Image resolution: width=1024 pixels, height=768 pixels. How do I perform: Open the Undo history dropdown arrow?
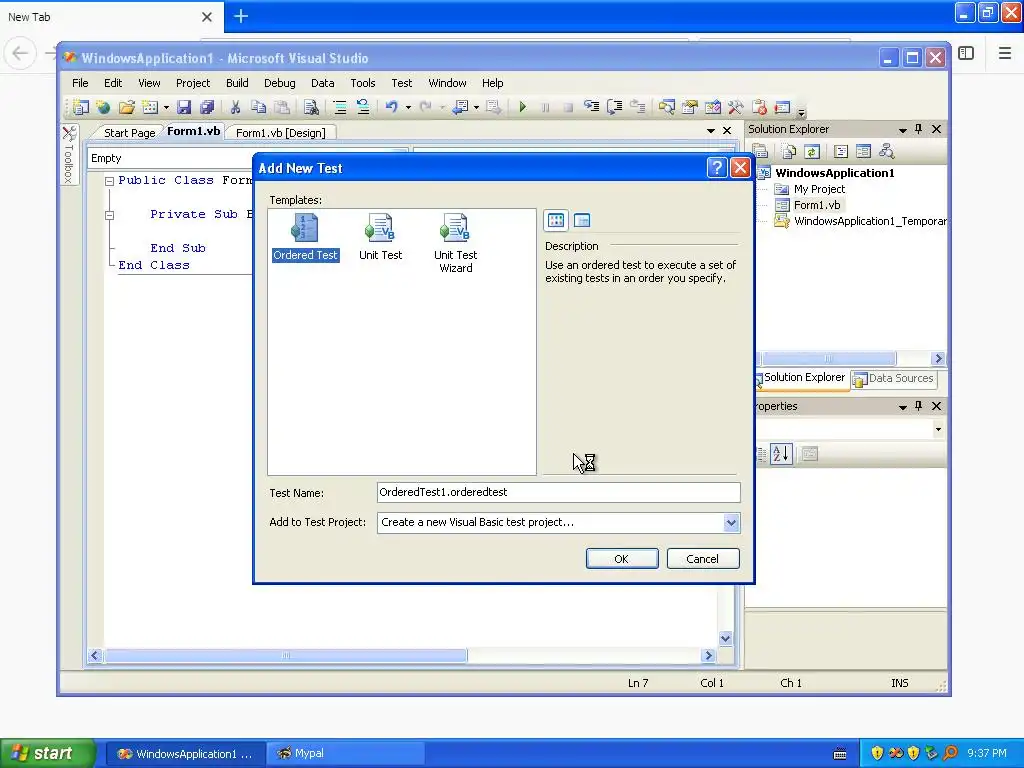(408, 107)
